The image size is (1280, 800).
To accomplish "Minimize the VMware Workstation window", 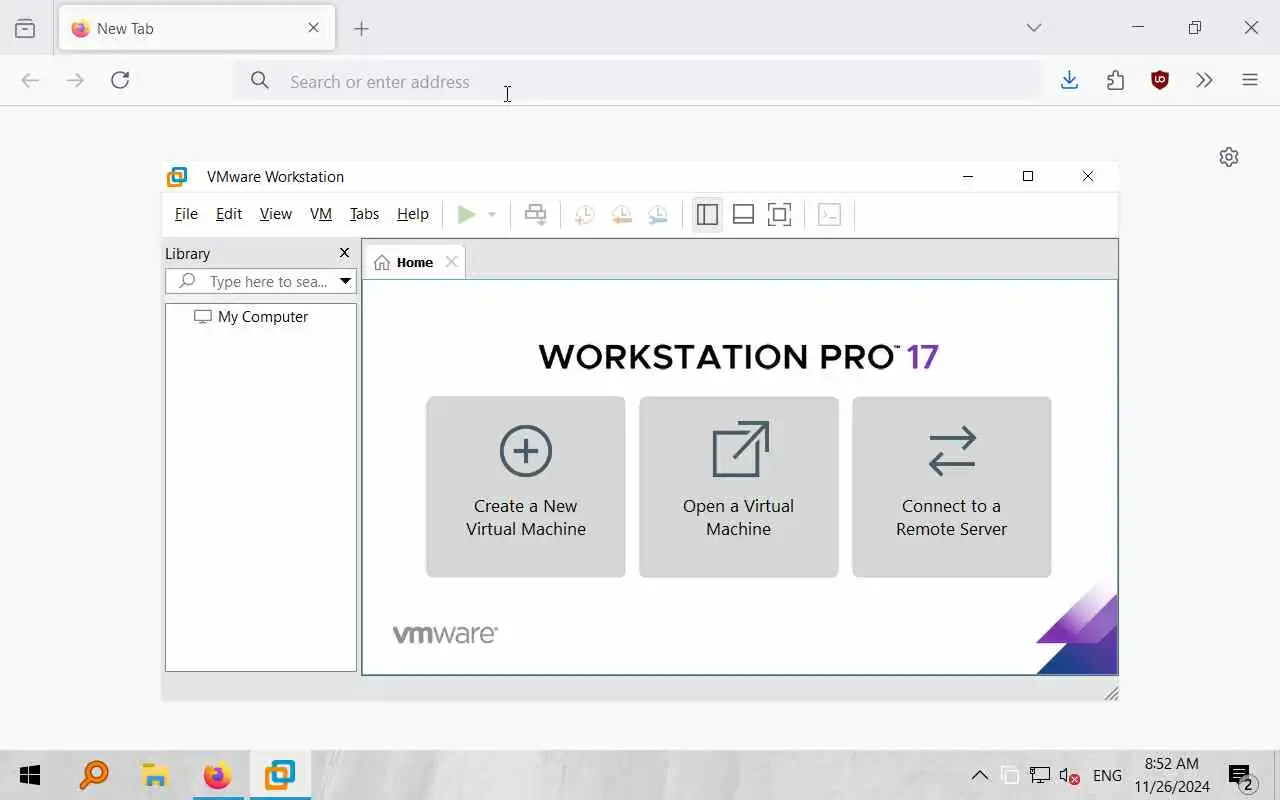I will tap(968, 177).
